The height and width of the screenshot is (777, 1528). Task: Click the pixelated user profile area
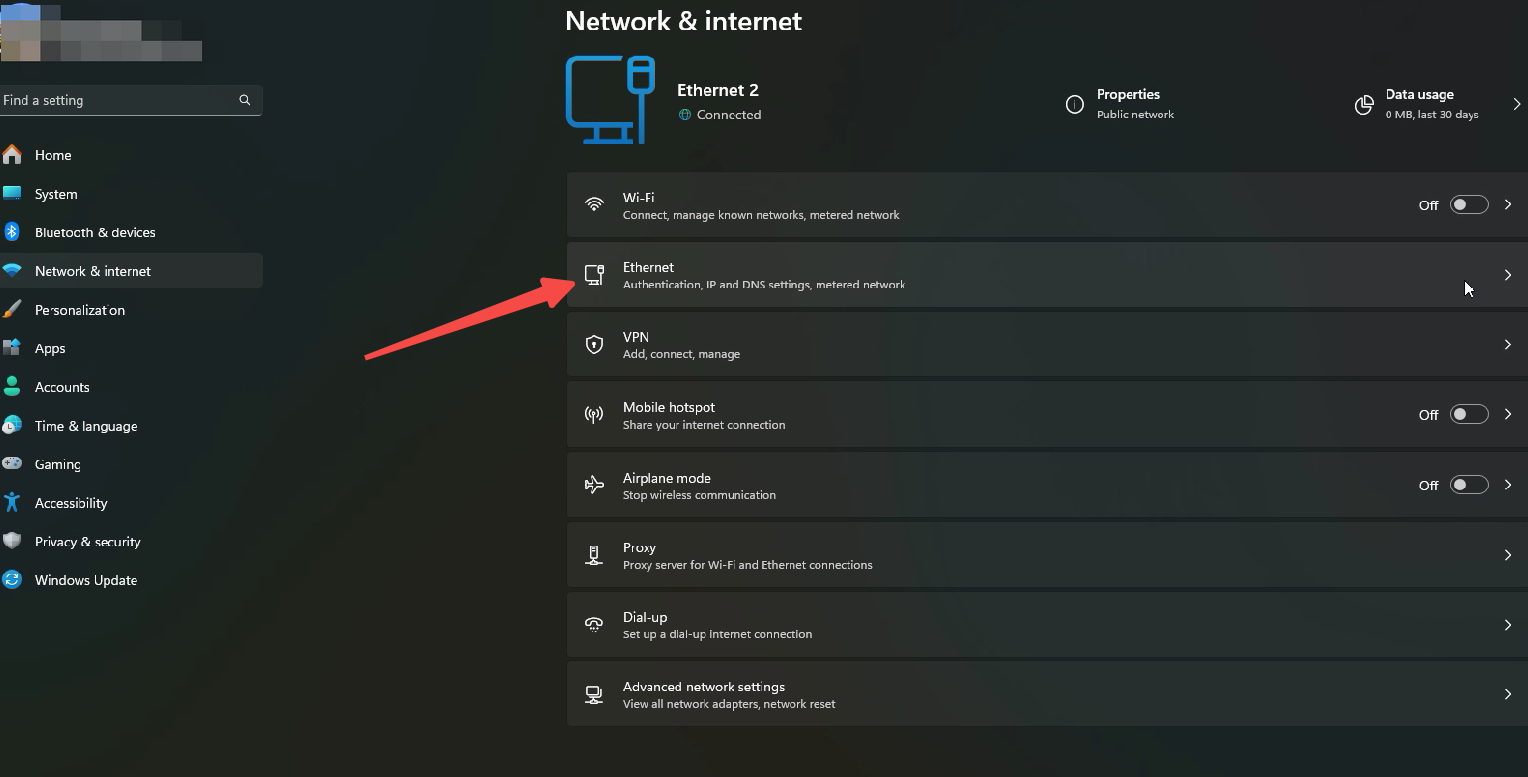pos(101,33)
